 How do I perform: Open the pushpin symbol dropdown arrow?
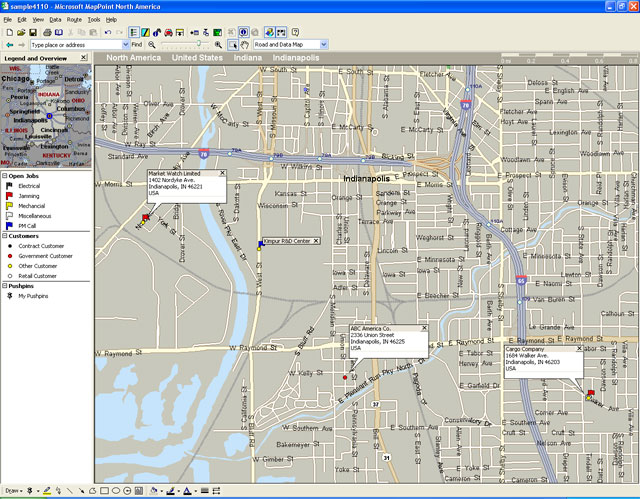(x=38, y=491)
